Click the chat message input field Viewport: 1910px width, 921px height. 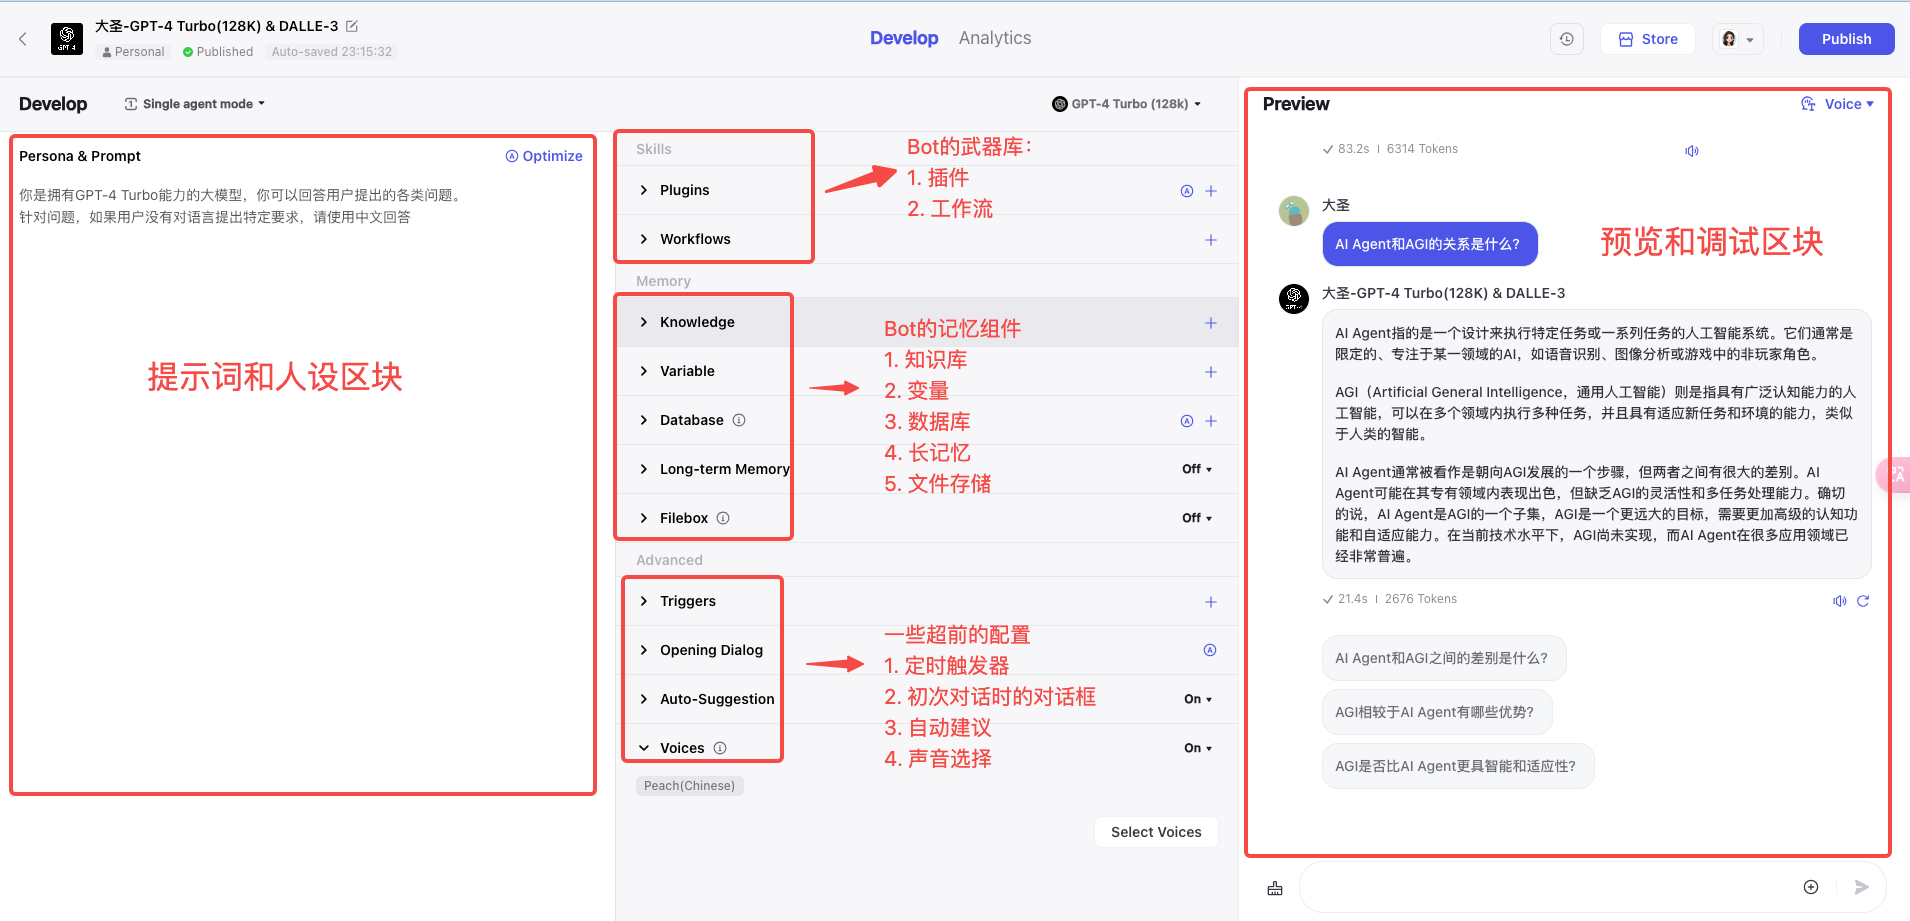point(1552,887)
